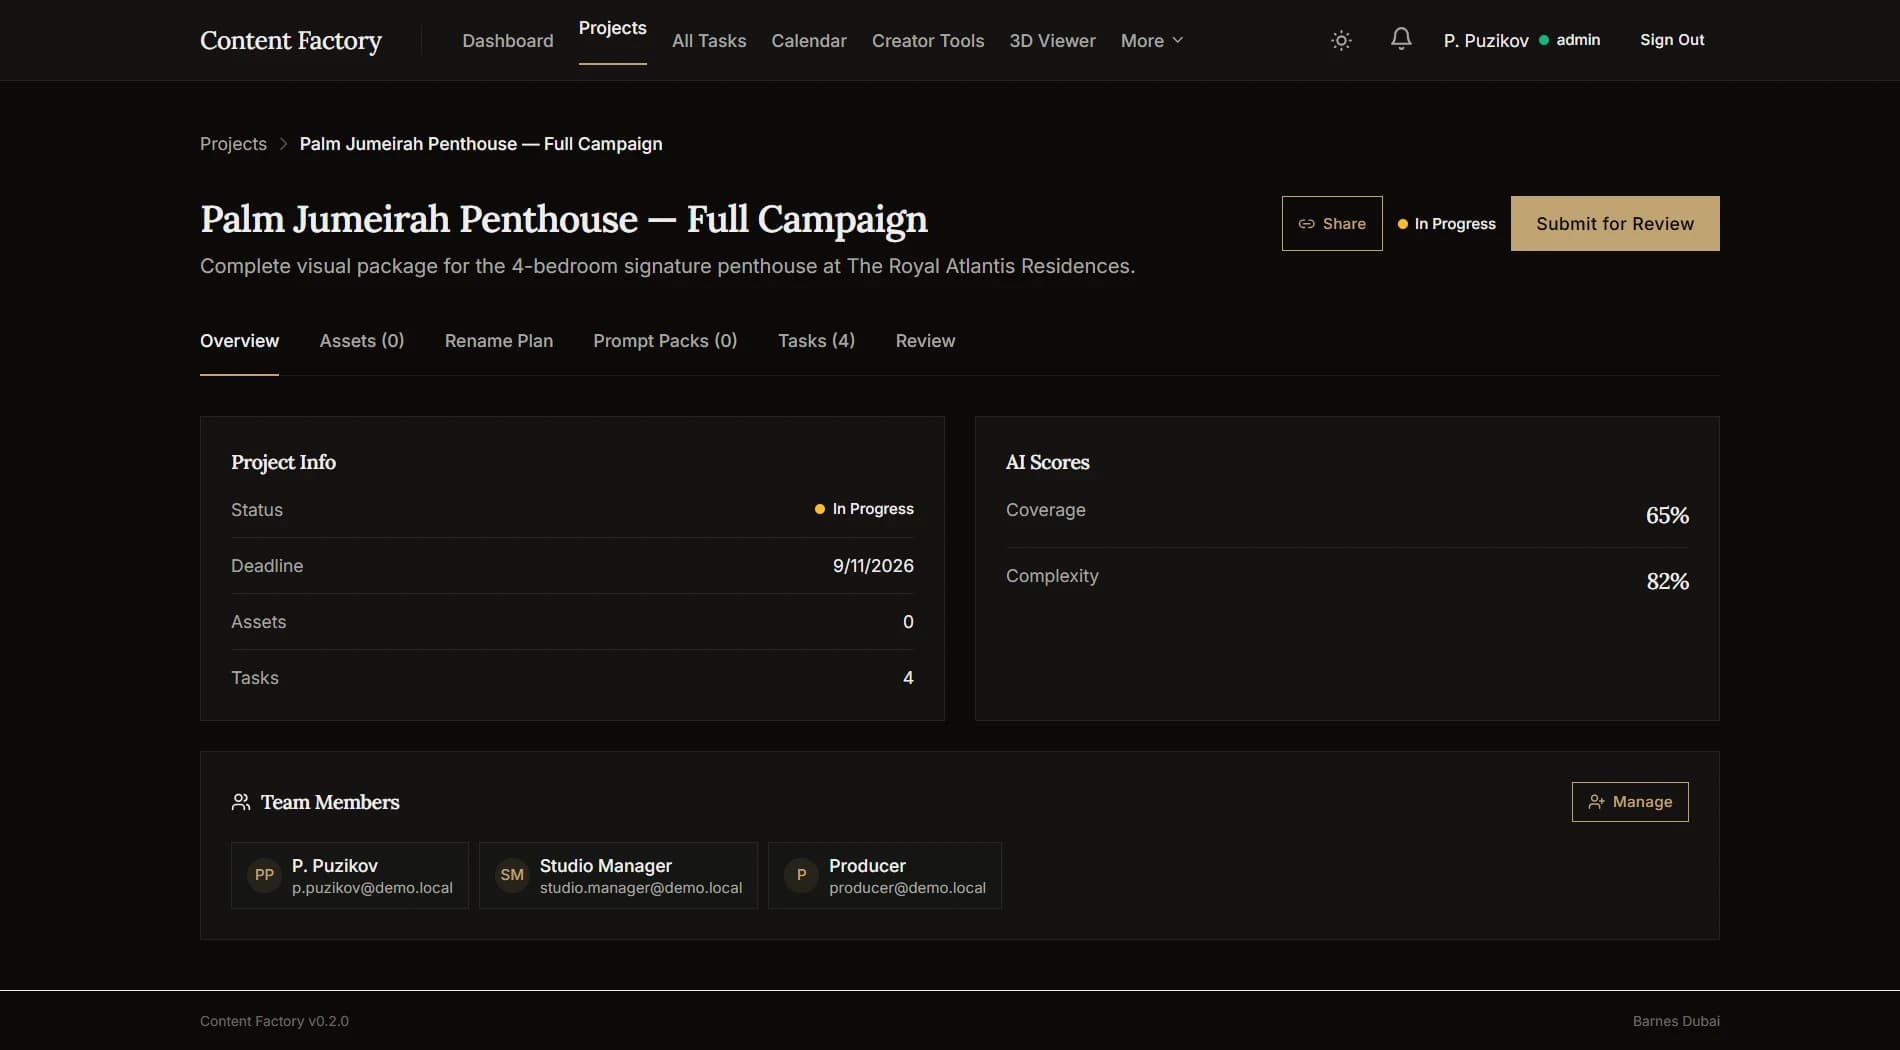Screen dimensions: 1900x1050
Task: Click the Content Factory logo
Action: [291, 40]
